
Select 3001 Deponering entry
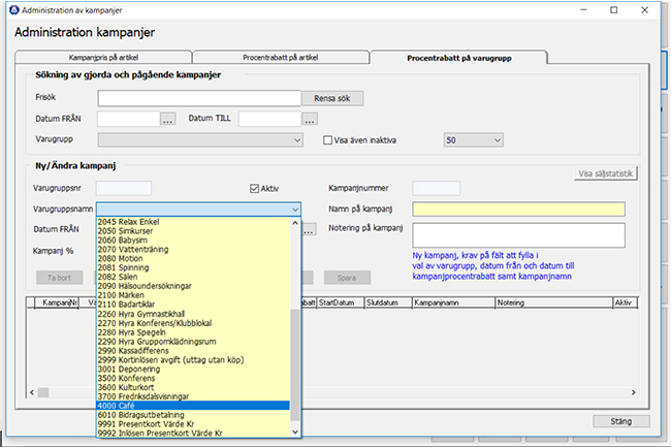coord(193,369)
